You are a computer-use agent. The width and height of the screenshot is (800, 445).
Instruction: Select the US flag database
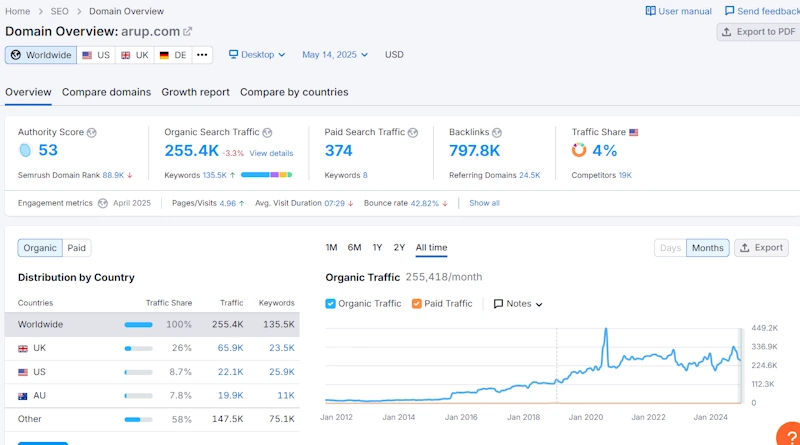tap(96, 55)
